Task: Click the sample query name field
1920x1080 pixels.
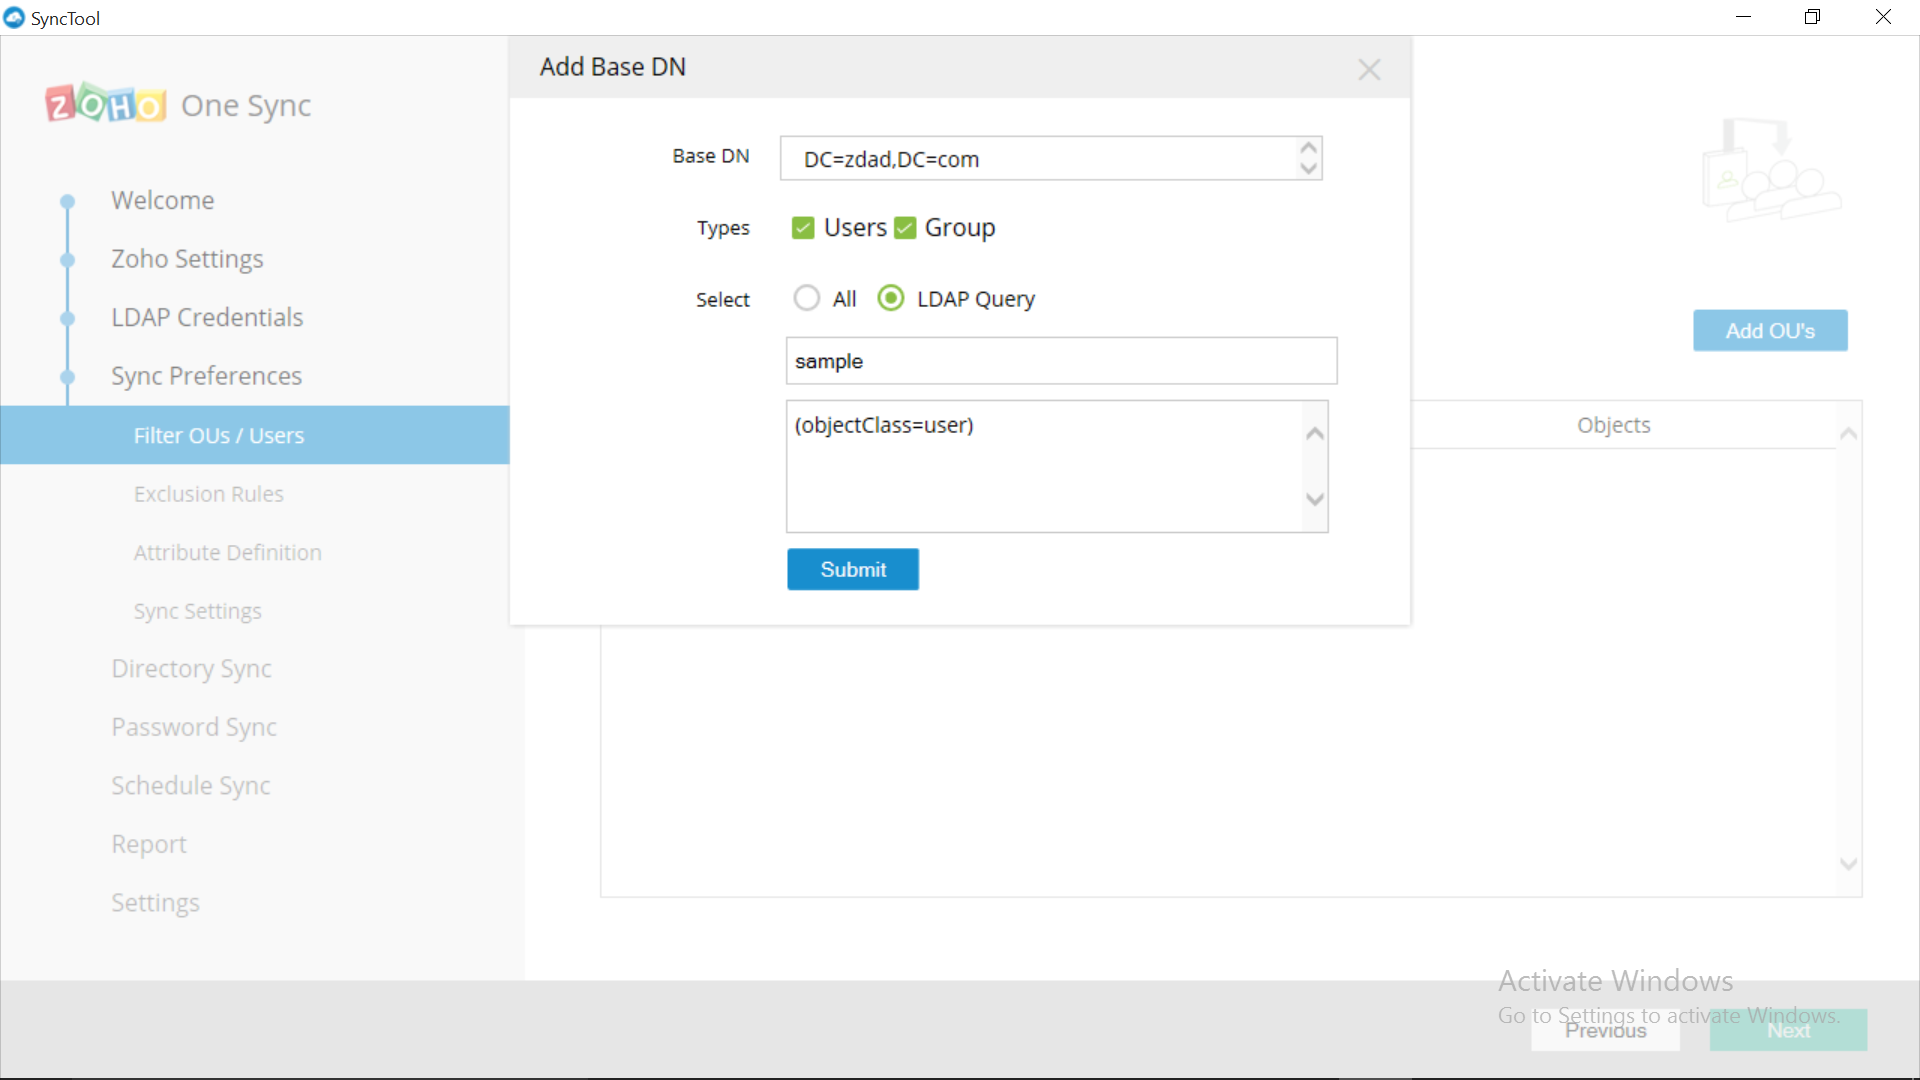Action: [1060, 361]
